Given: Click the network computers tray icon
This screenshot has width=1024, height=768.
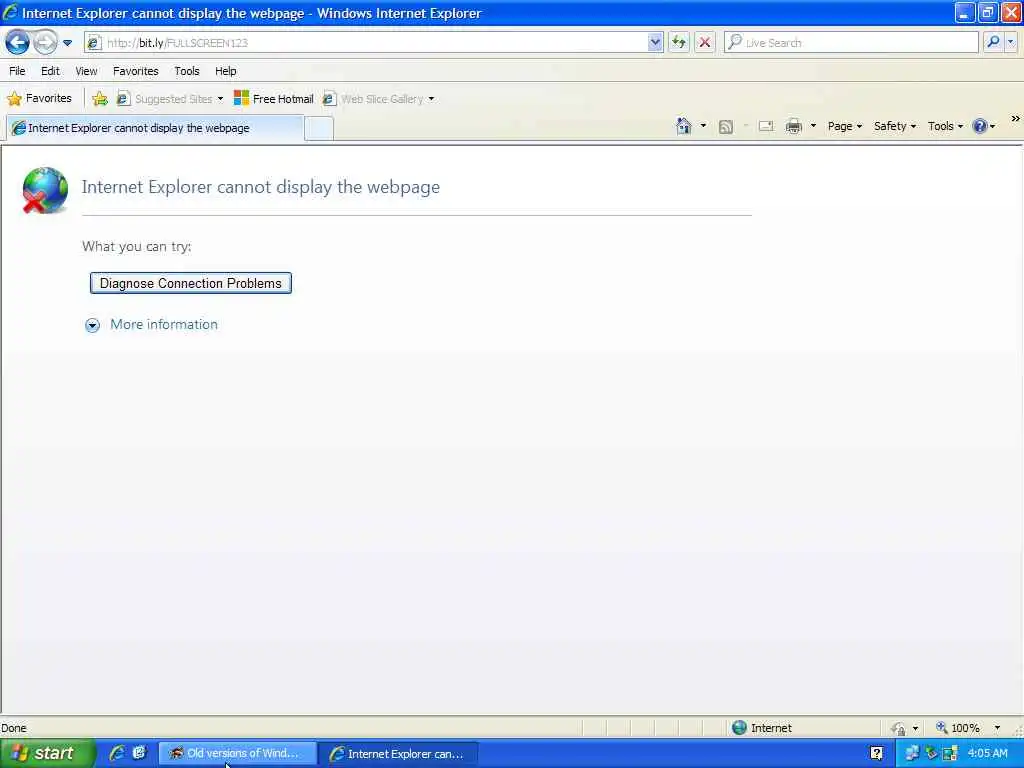Looking at the screenshot, I should (x=912, y=754).
